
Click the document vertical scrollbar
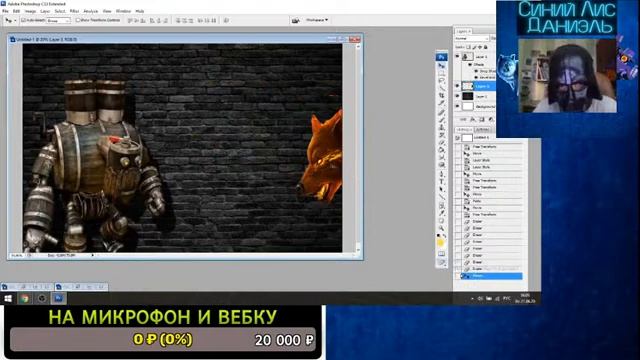click(x=358, y=147)
